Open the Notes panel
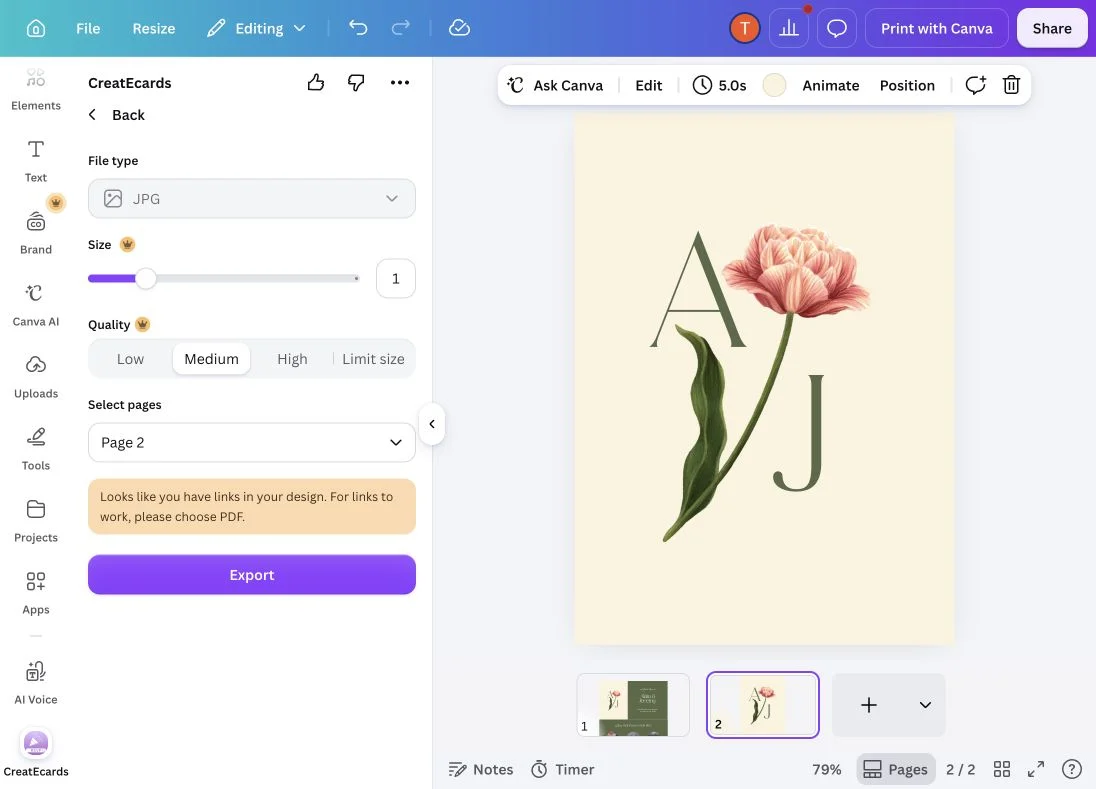 pos(481,769)
